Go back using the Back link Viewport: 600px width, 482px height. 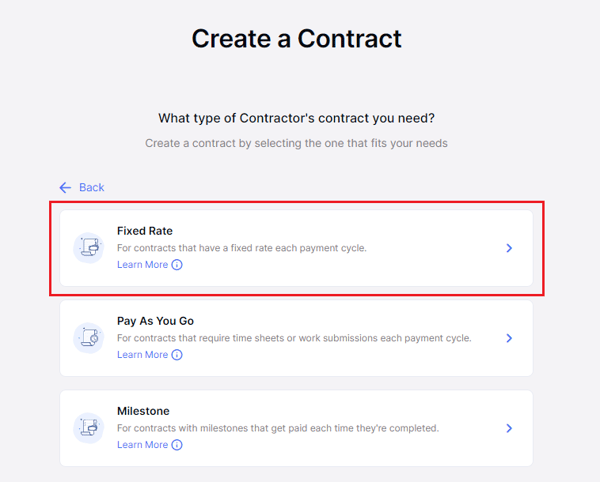click(91, 187)
